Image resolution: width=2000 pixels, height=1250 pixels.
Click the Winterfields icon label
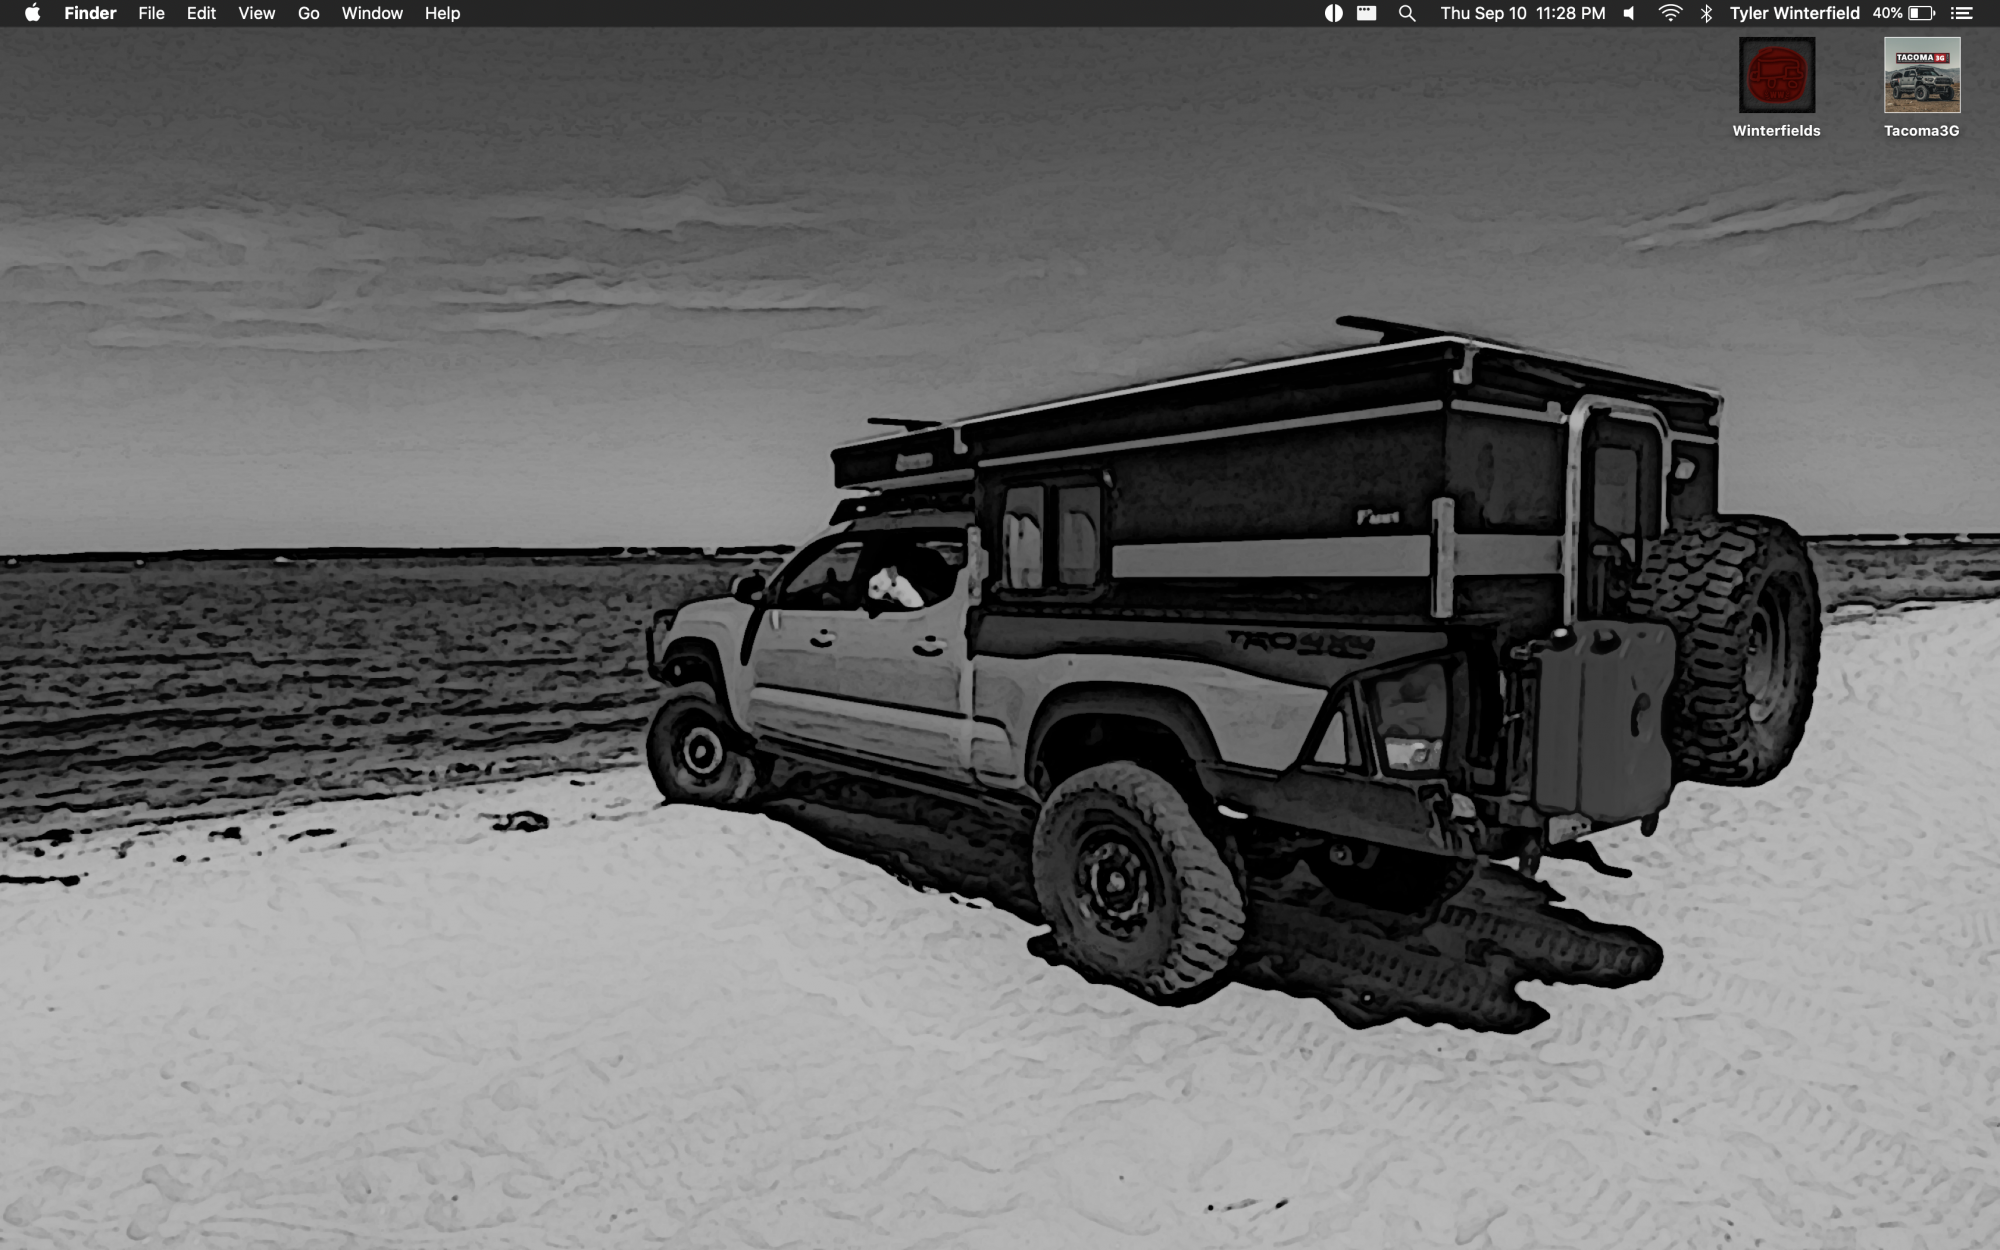pyautogui.click(x=1777, y=131)
